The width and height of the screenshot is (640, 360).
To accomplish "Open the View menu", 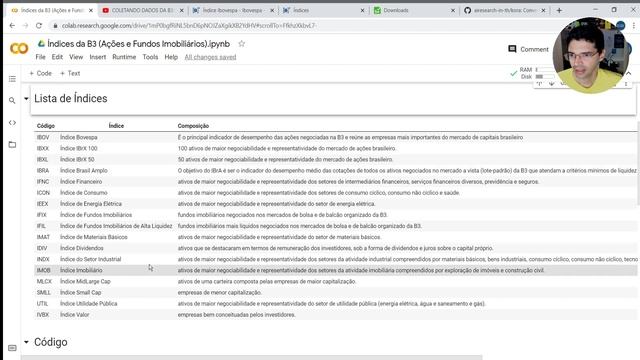I will [76, 57].
